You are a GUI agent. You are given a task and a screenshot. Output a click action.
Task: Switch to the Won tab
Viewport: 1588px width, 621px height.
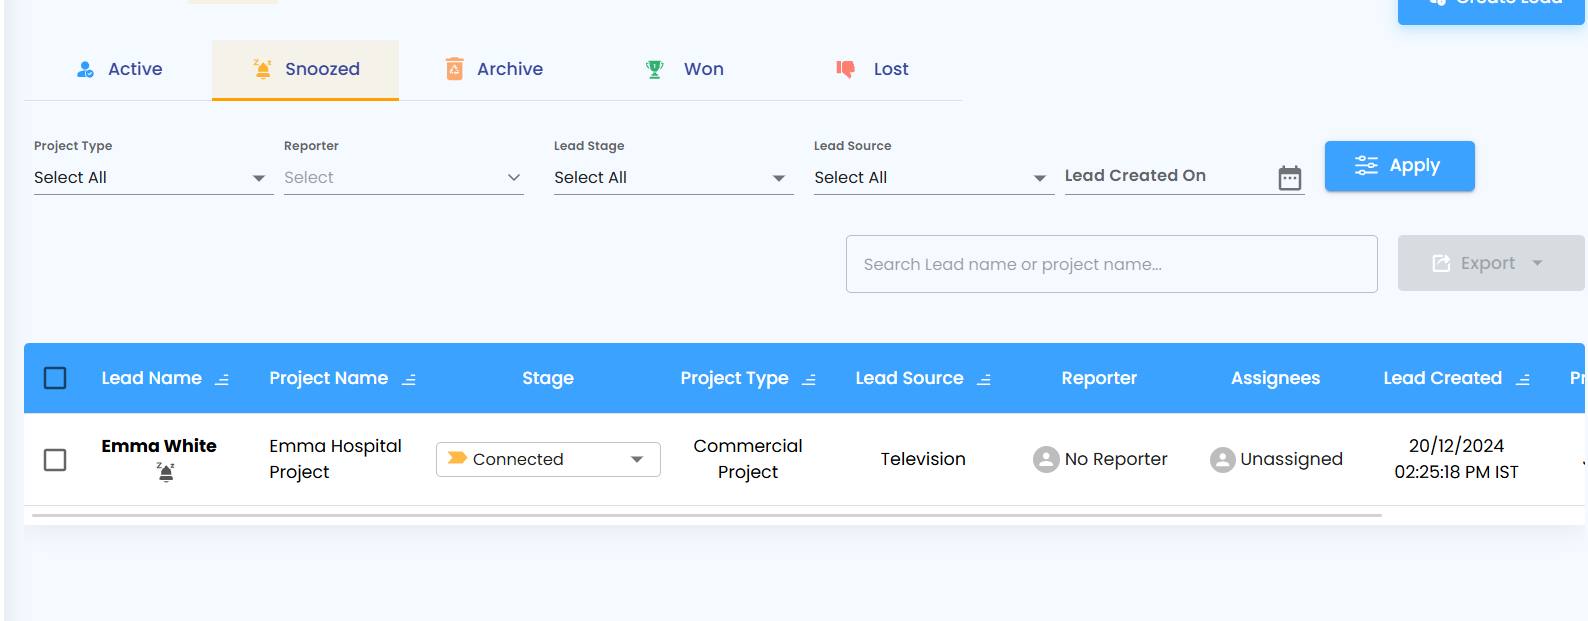tap(685, 69)
